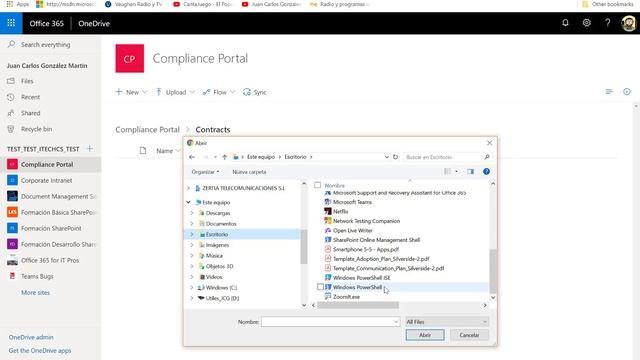Click the Nombre filename input field

coord(331,322)
